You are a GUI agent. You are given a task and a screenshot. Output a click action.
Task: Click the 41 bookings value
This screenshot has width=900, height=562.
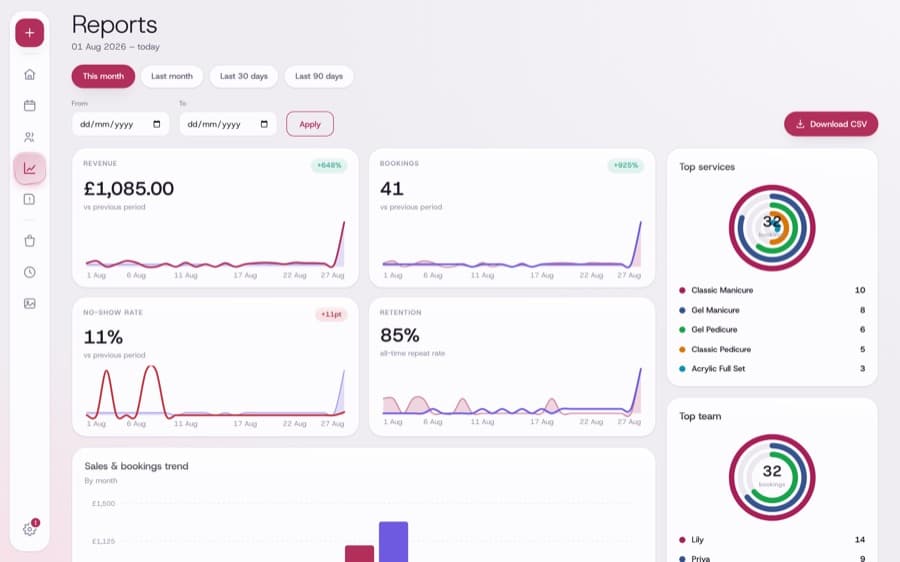392,188
